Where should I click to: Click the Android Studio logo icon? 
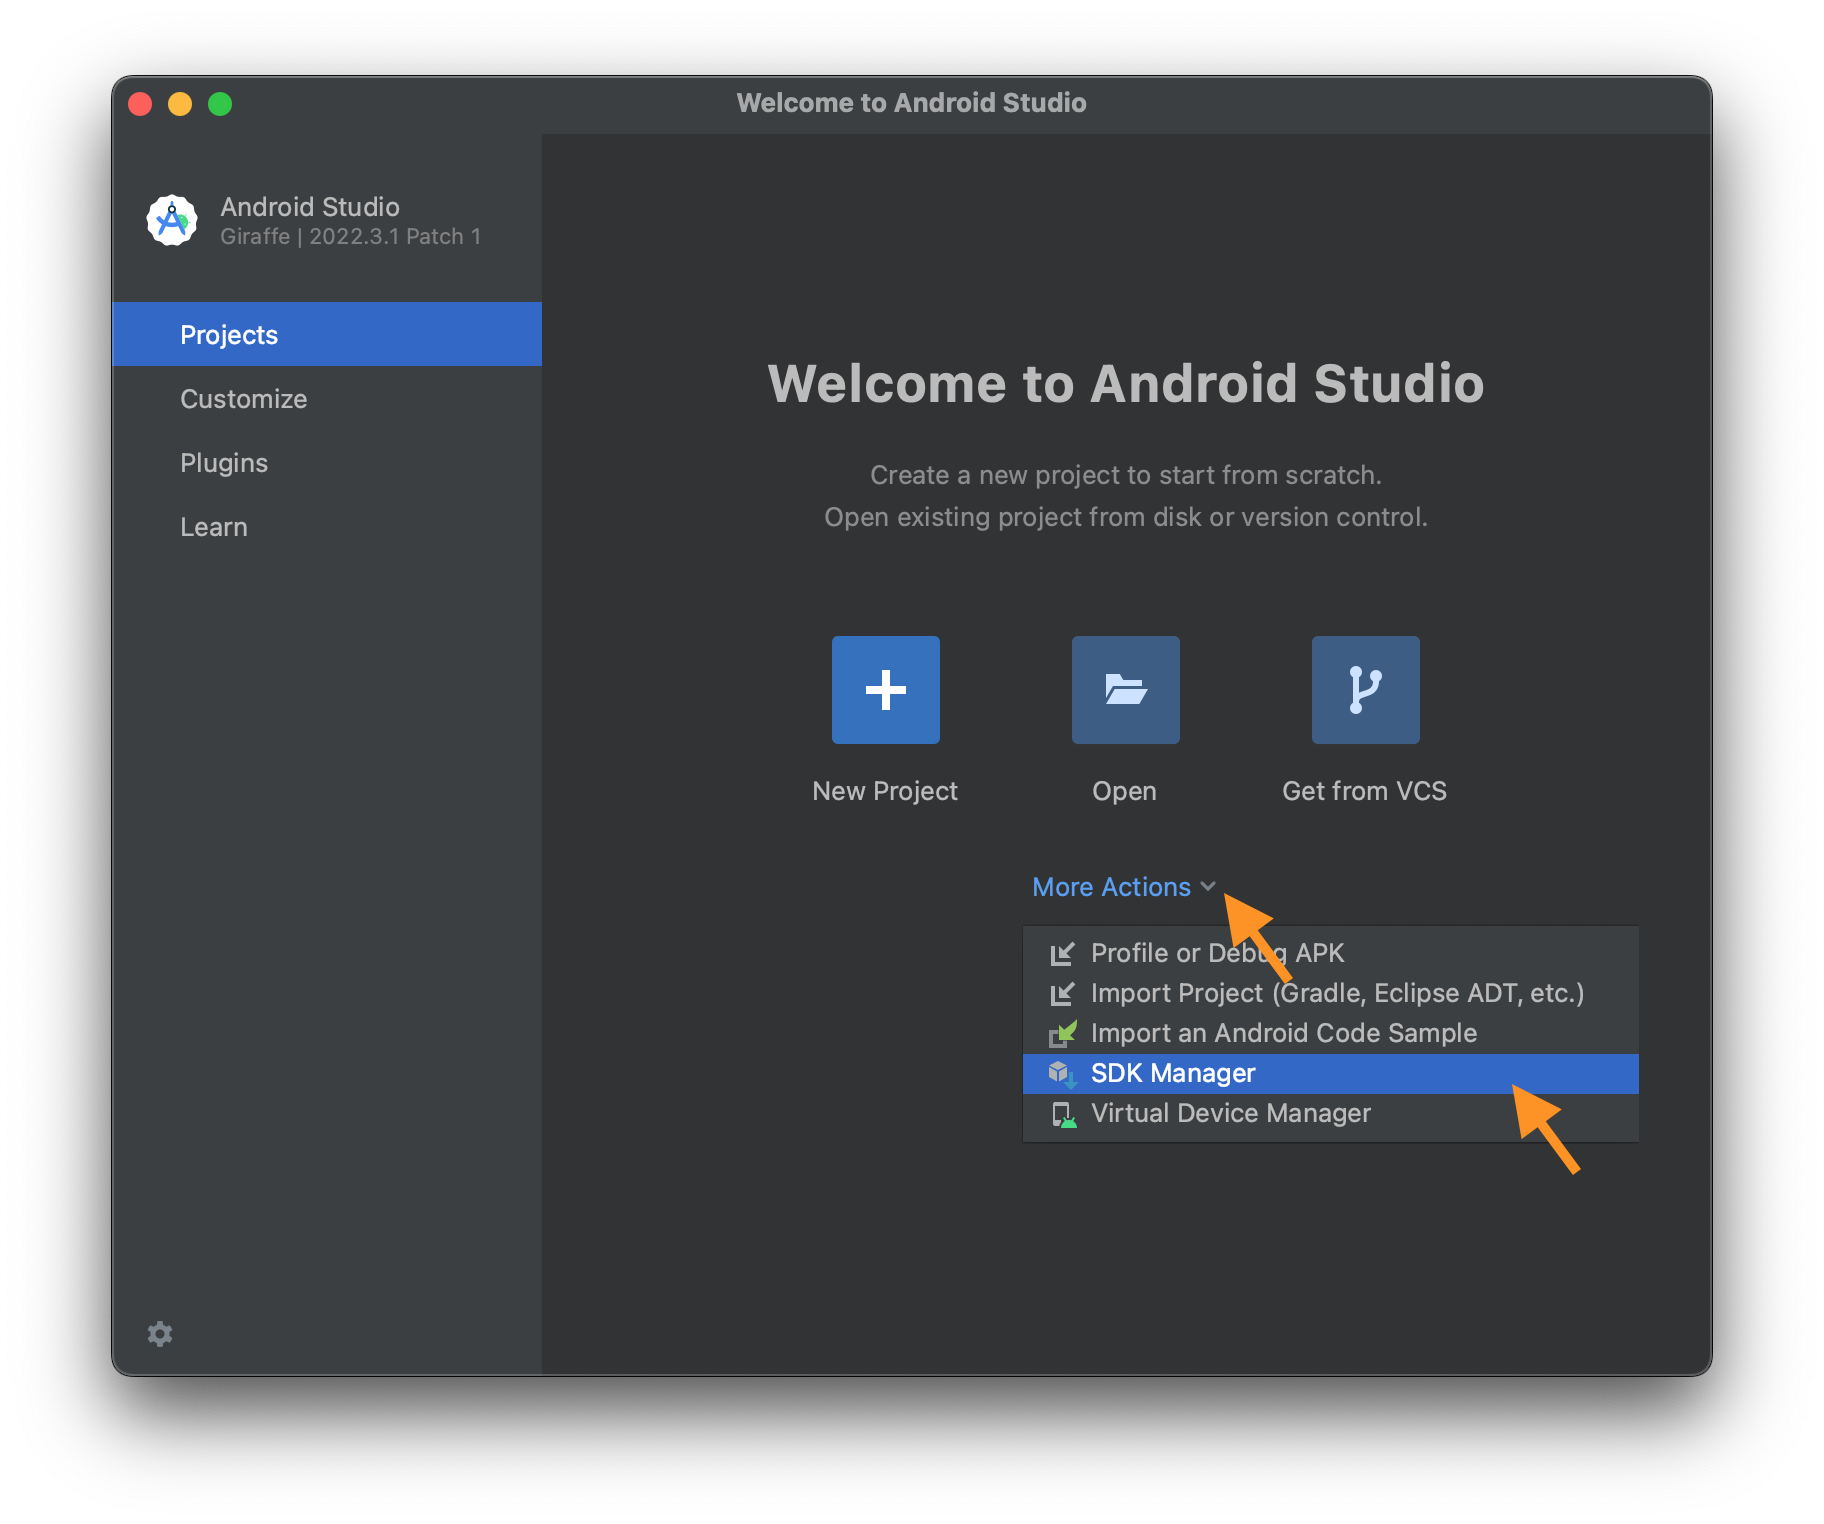pyautogui.click(x=172, y=220)
